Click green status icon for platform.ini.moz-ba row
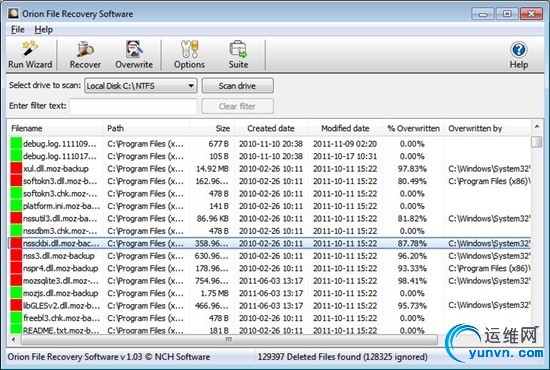 click(x=16, y=206)
